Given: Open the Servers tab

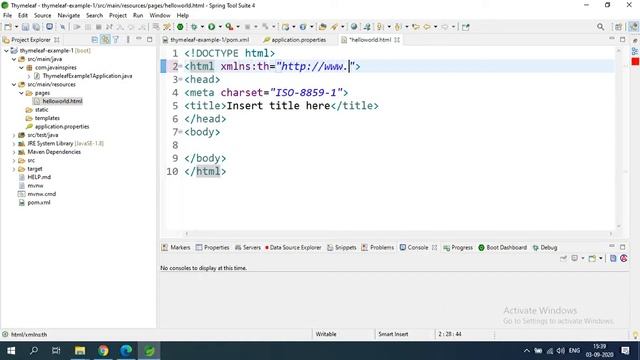Looking at the screenshot, I should (x=248, y=247).
